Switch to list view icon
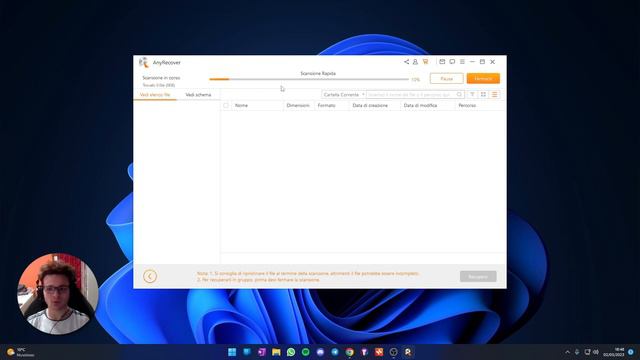 (x=494, y=95)
